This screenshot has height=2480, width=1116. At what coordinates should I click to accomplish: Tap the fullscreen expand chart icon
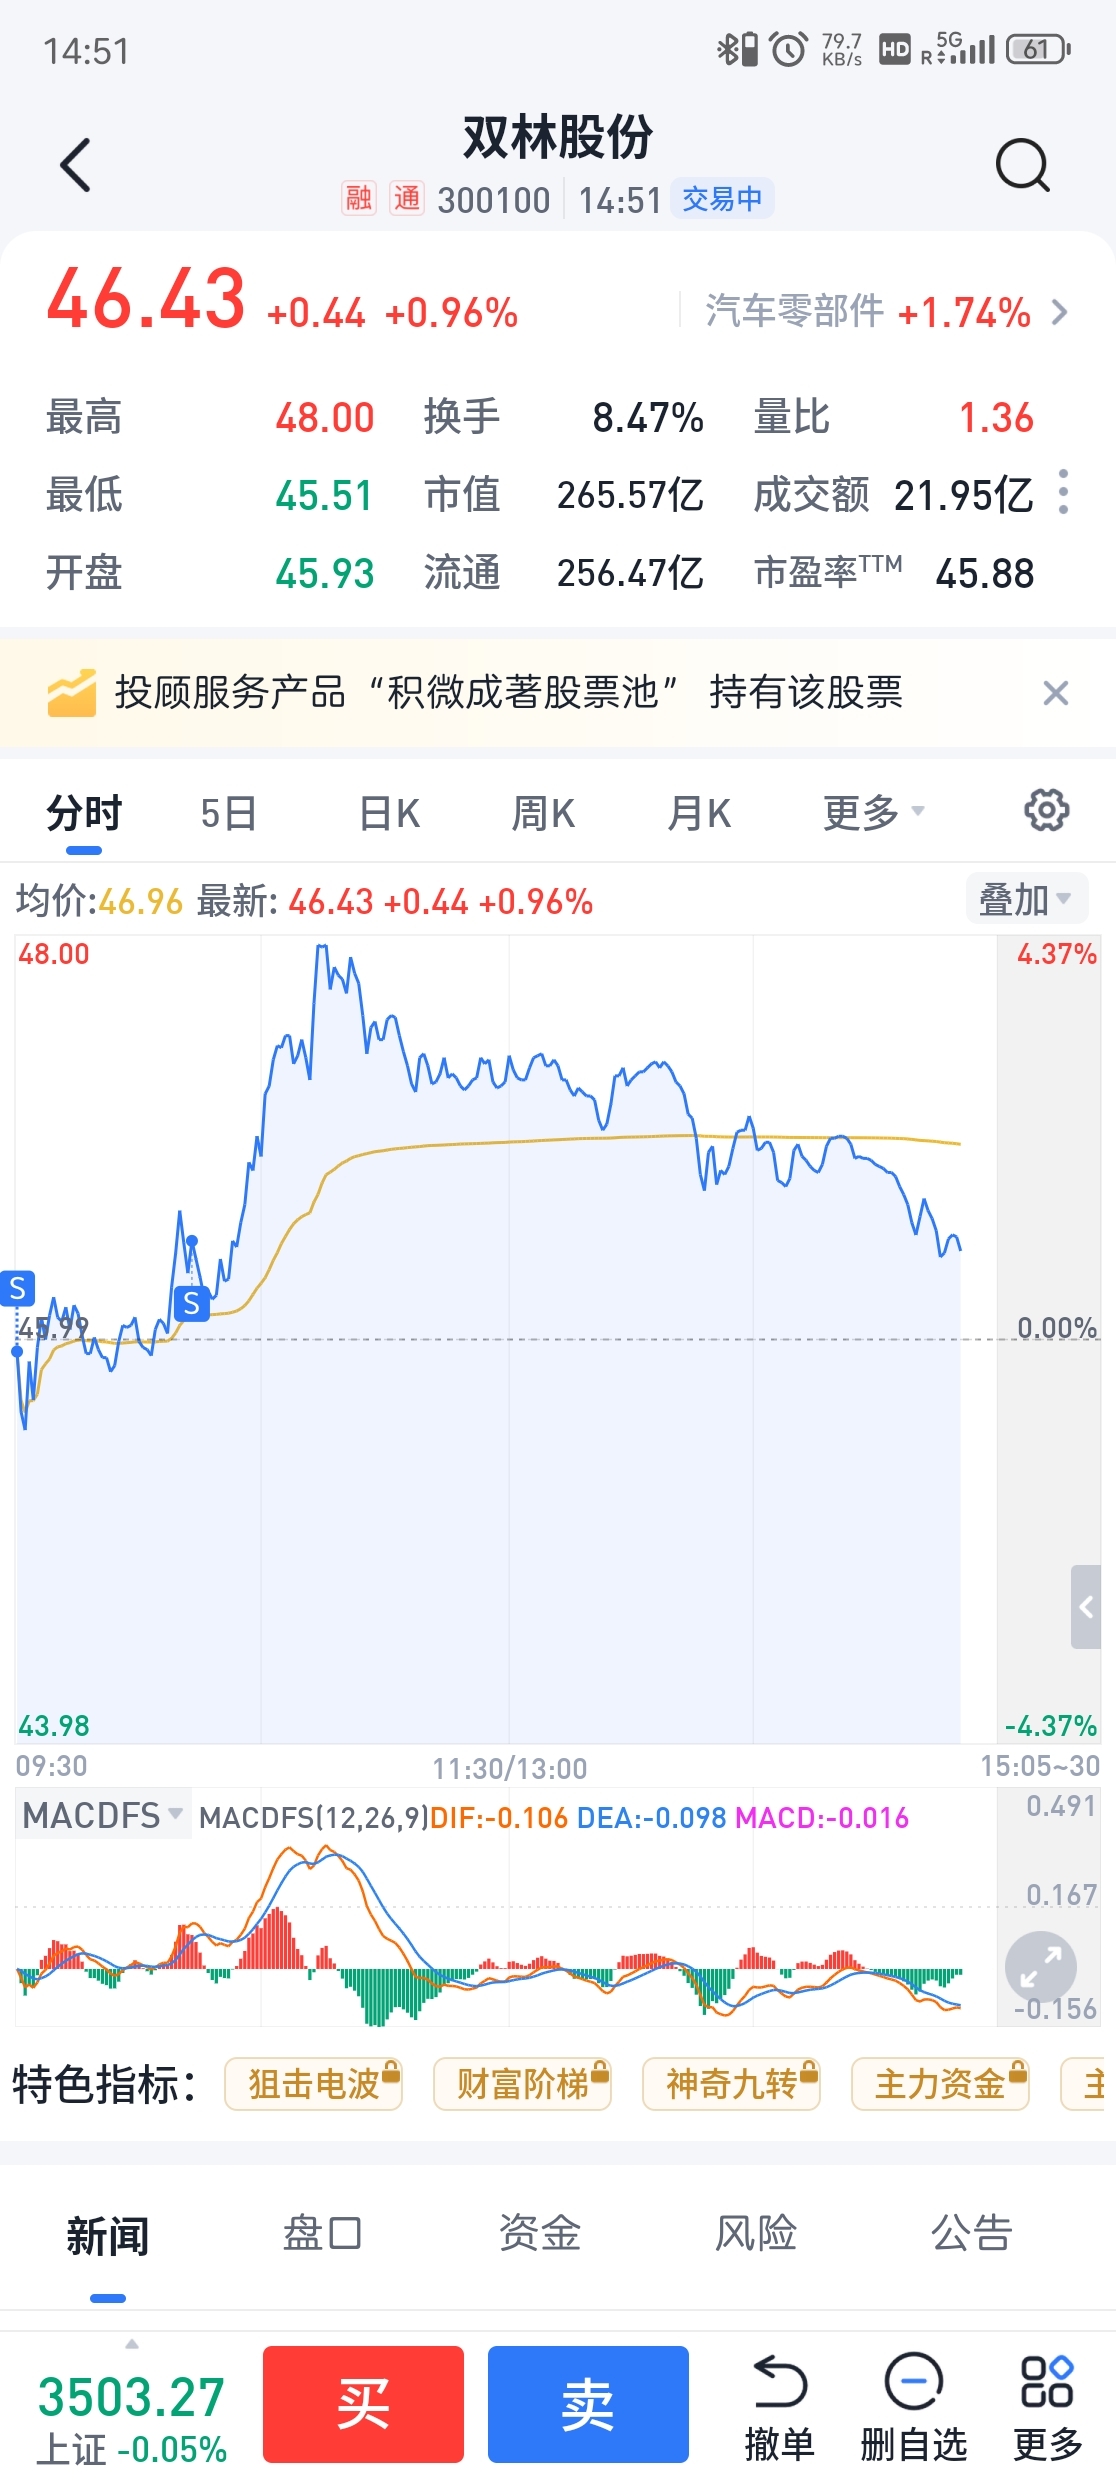coord(1041,1967)
